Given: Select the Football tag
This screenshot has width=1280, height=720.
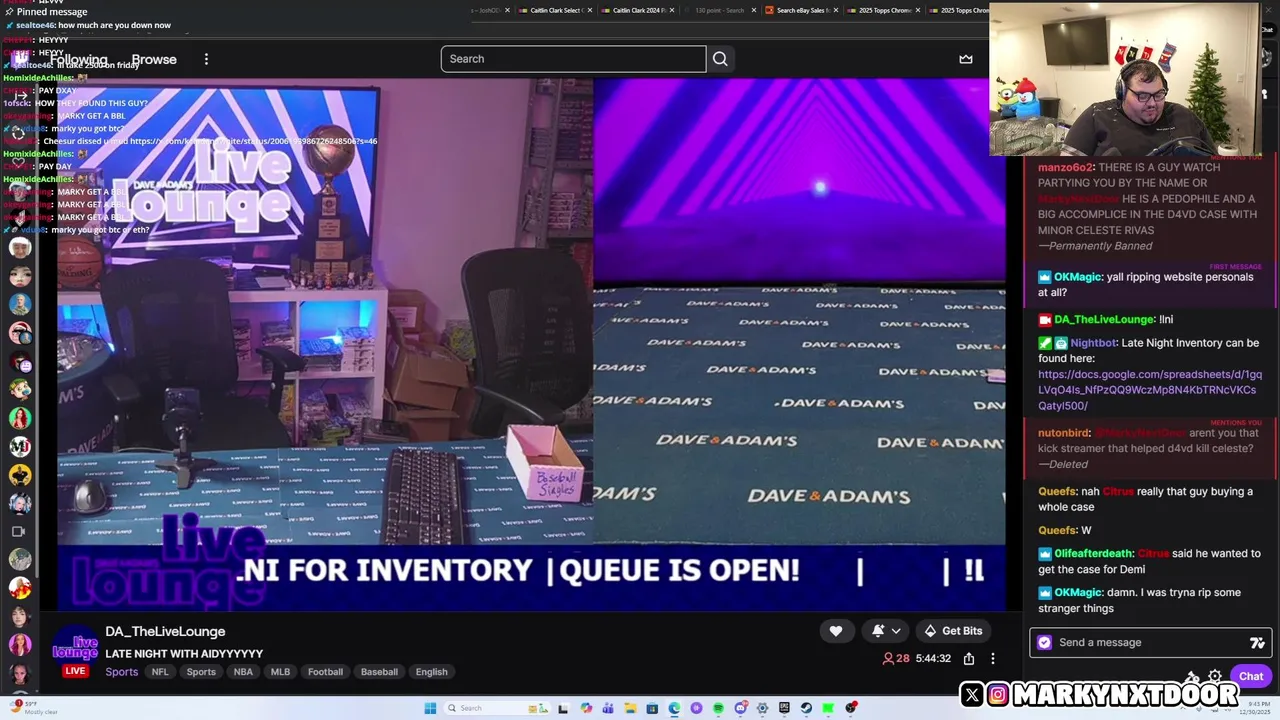Looking at the screenshot, I should click(325, 672).
